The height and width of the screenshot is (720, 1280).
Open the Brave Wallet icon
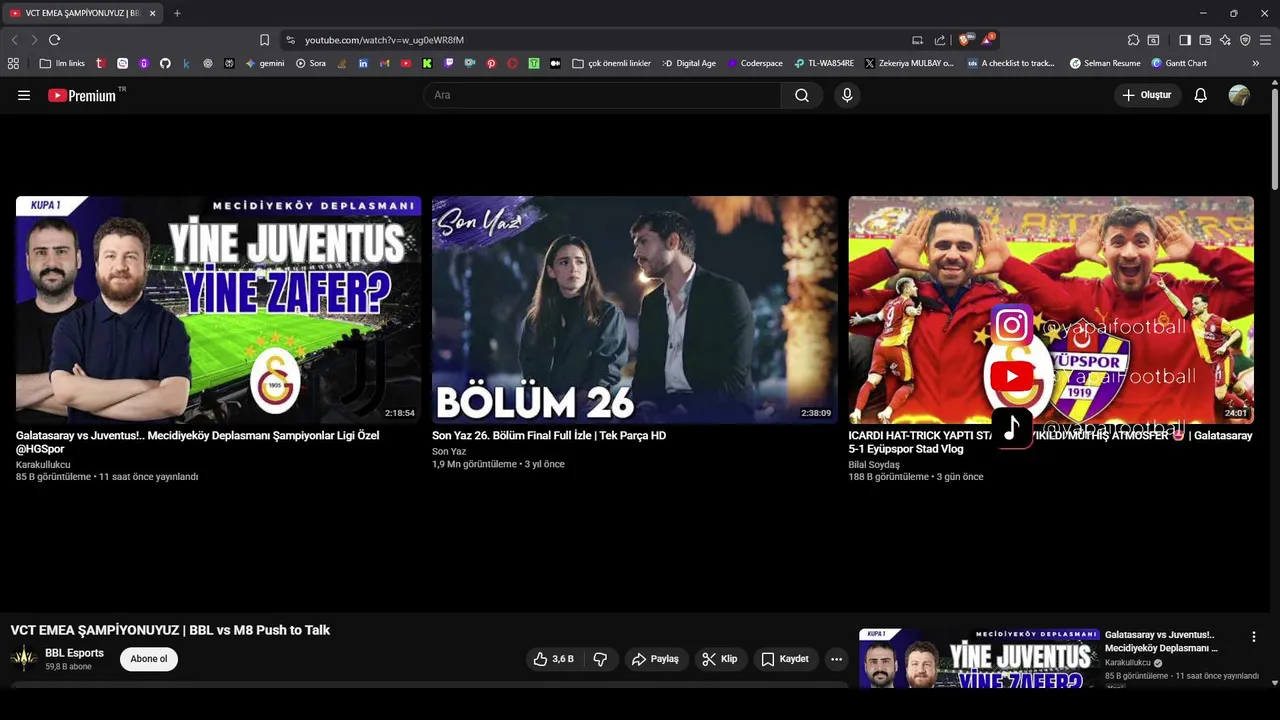coord(1205,40)
